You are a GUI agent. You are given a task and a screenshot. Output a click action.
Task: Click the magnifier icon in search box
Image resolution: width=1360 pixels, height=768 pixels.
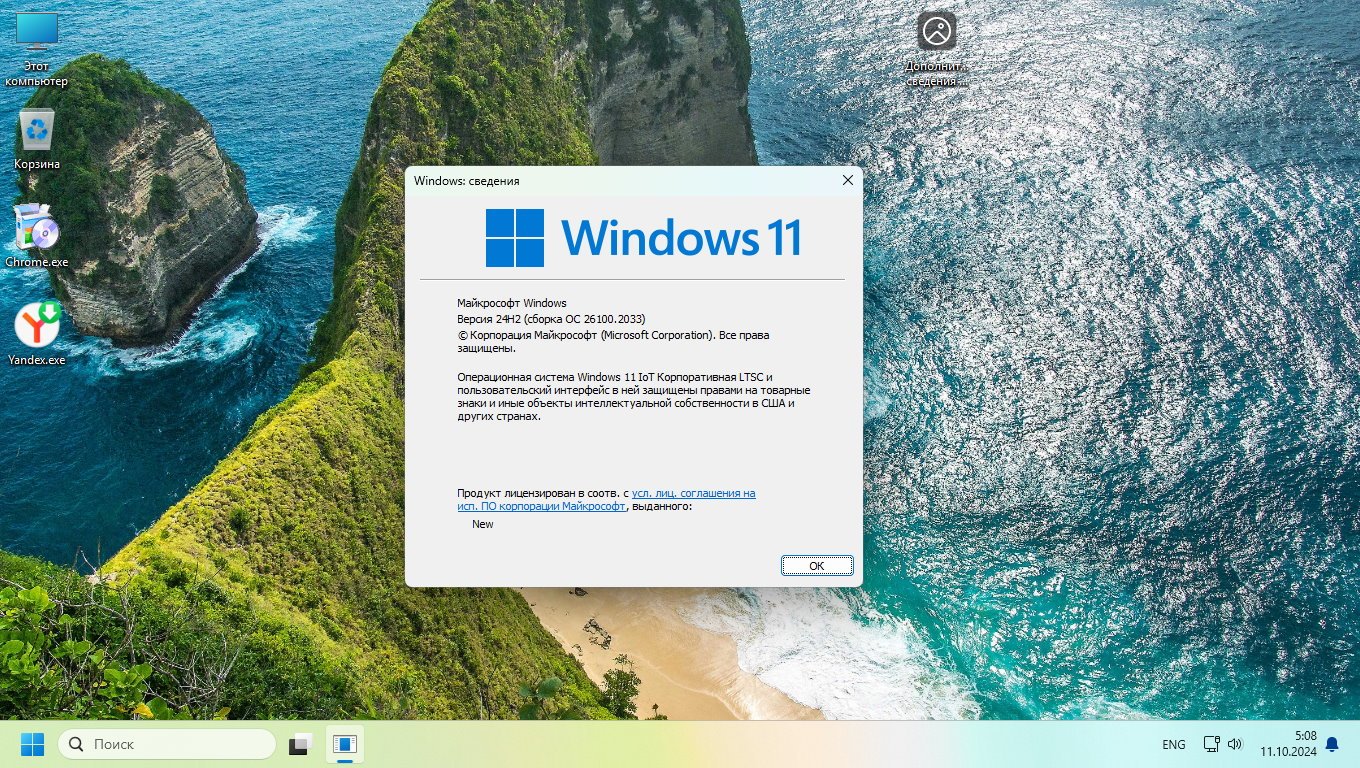click(x=76, y=745)
